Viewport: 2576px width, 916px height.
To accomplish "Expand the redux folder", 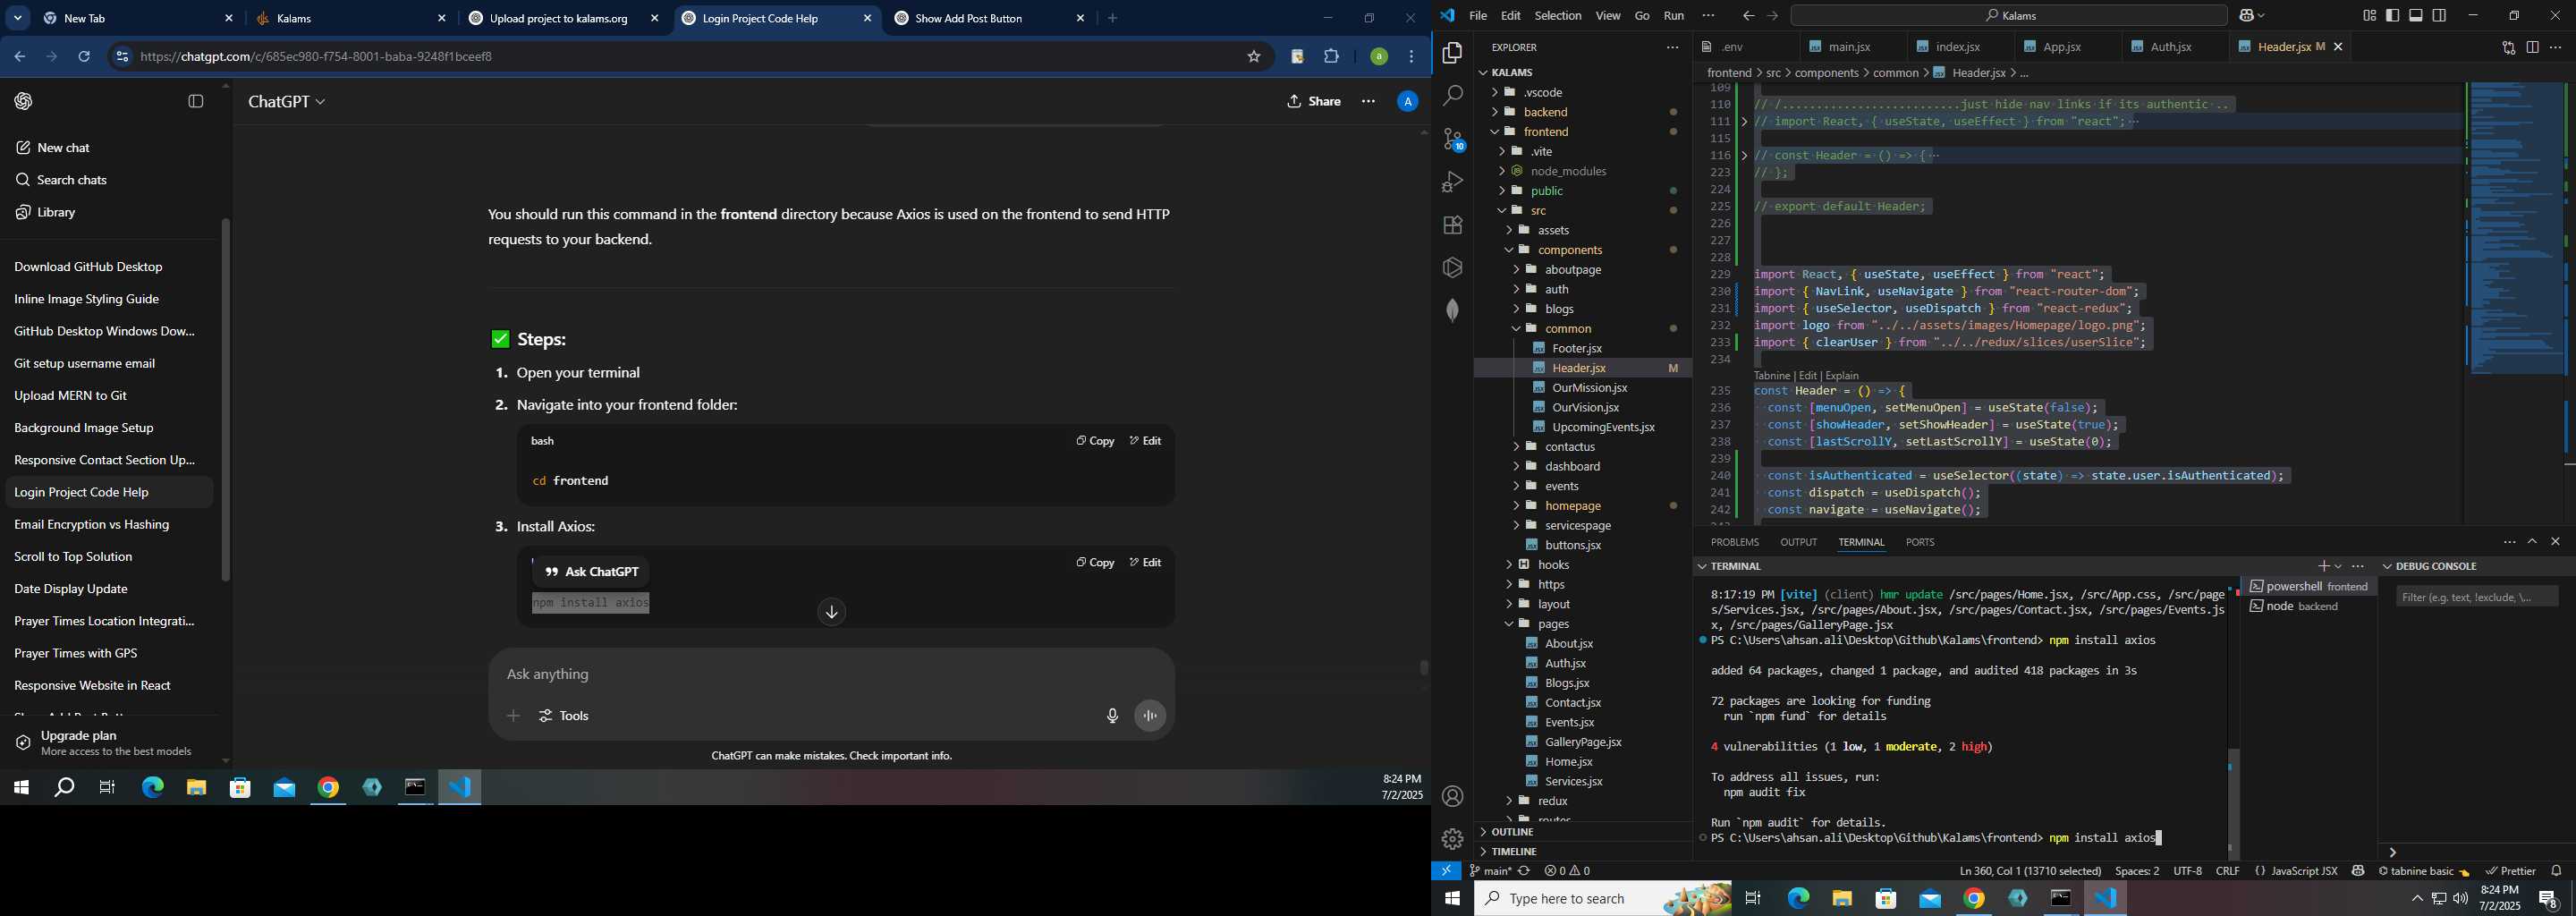I will (x=1552, y=801).
